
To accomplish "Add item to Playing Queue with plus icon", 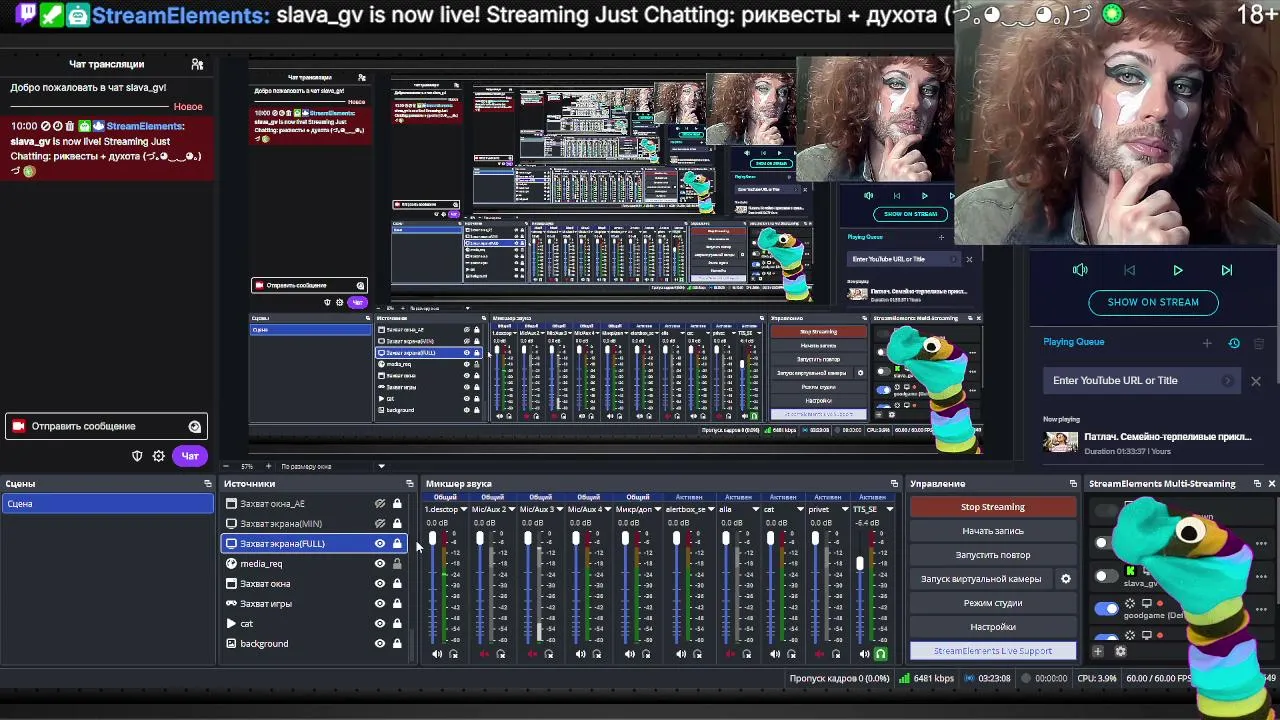I will pyautogui.click(x=1207, y=343).
